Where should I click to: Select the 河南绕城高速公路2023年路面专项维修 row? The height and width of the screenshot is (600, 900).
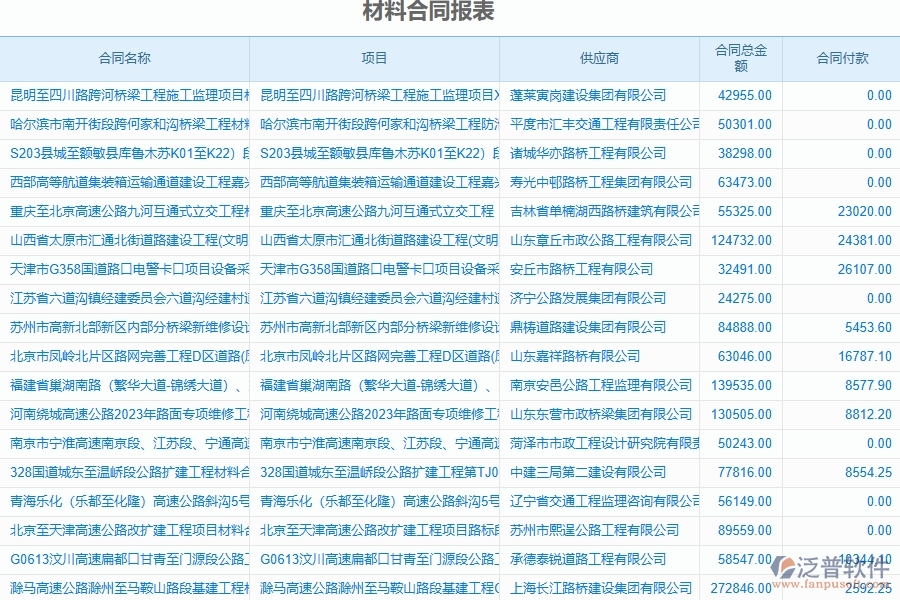120,413
